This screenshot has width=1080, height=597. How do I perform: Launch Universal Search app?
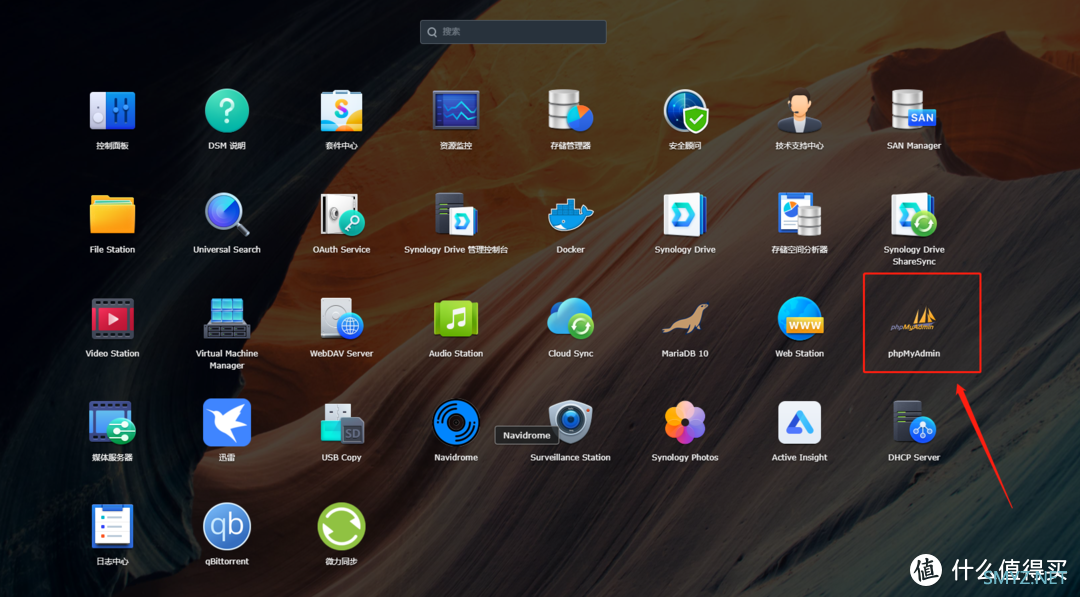click(x=227, y=215)
